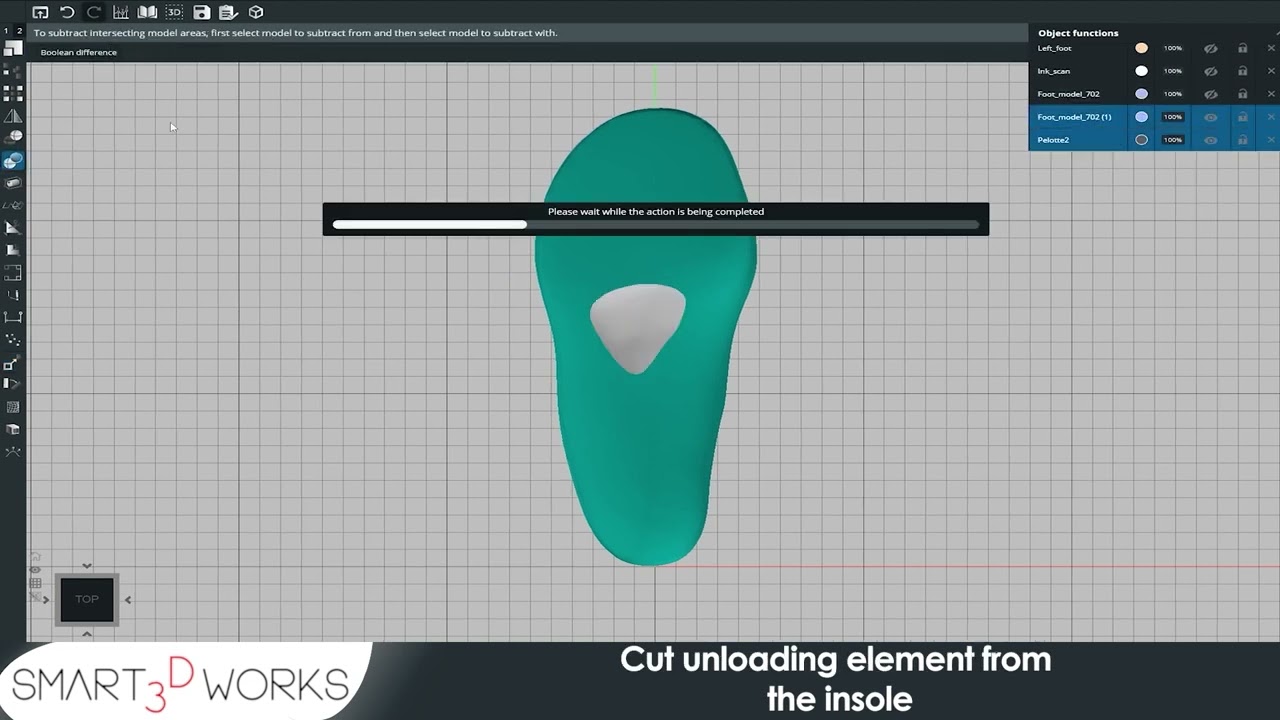1280x720 pixels.
Task: Switch to workspace tab 2
Action: [x=20, y=31]
